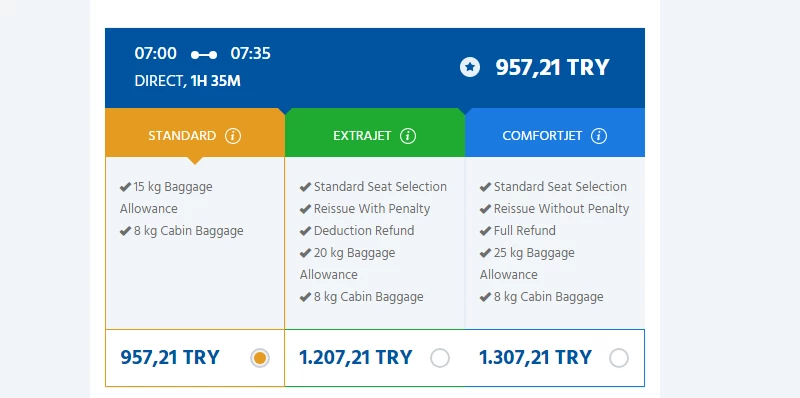Choose the 1.207,21 TRY ExtraJet radio button
The width and height of the screenshot is (800, 398).
[440, 358]
